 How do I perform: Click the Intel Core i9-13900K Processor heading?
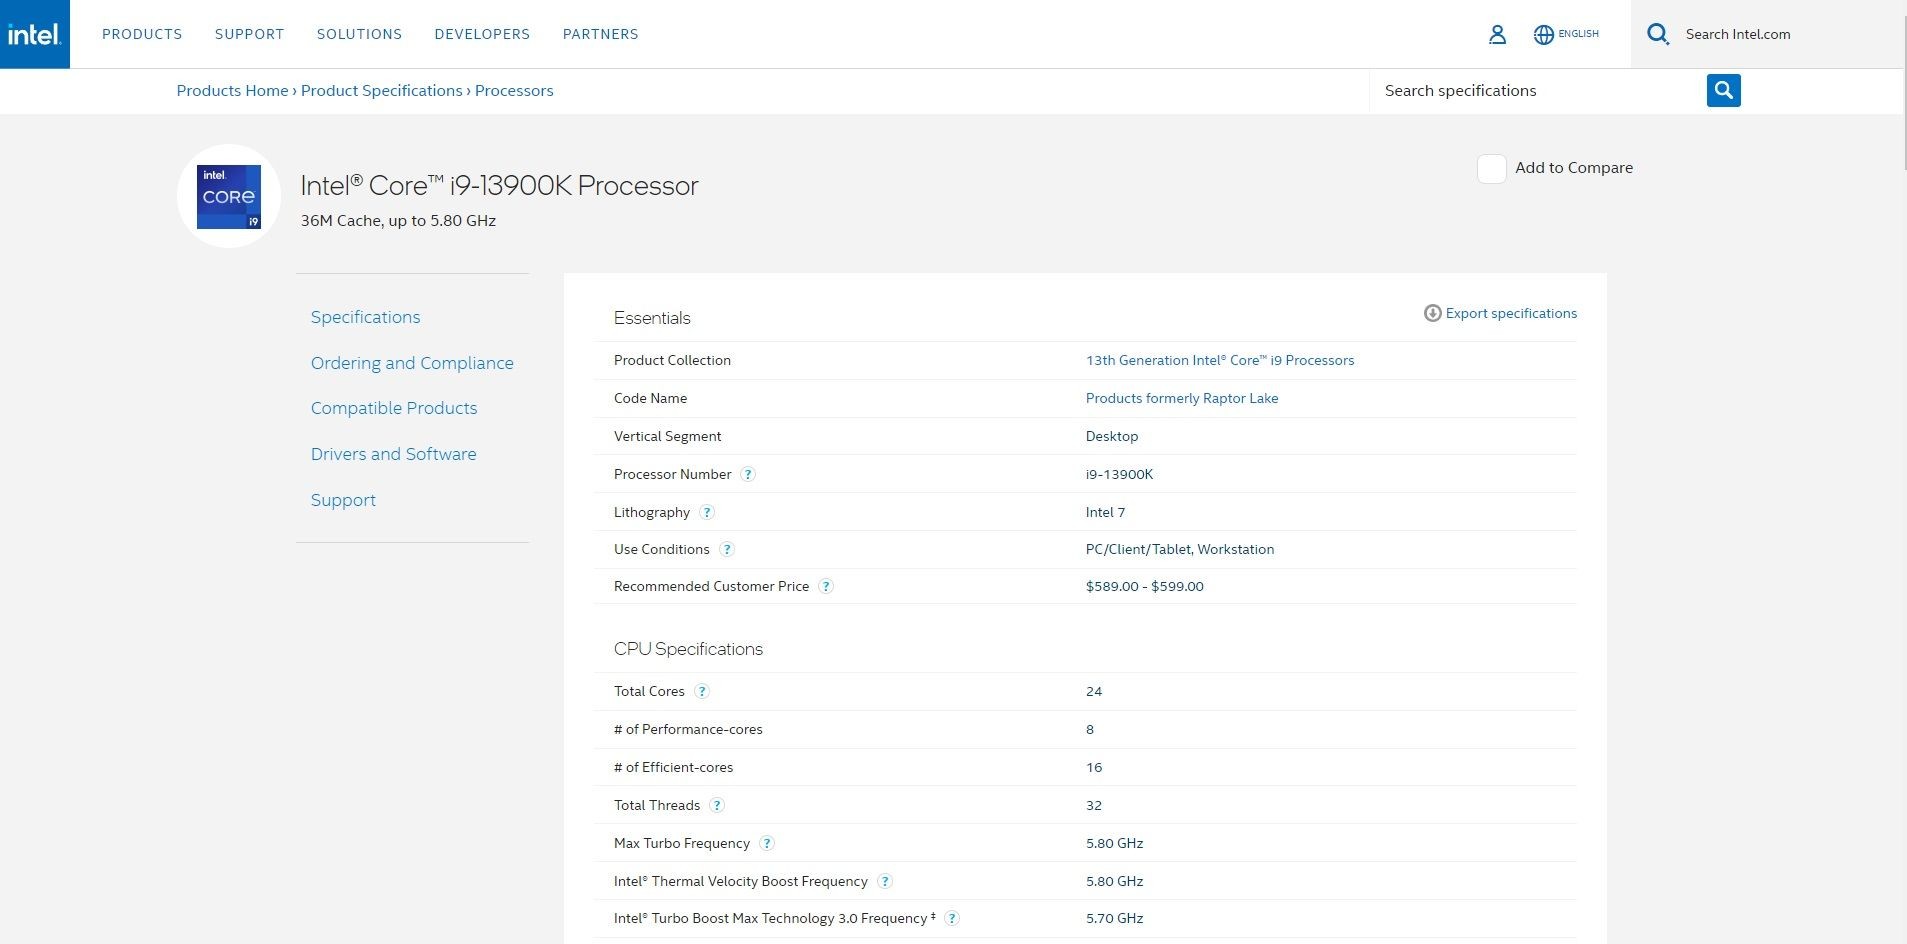point(499,185)
